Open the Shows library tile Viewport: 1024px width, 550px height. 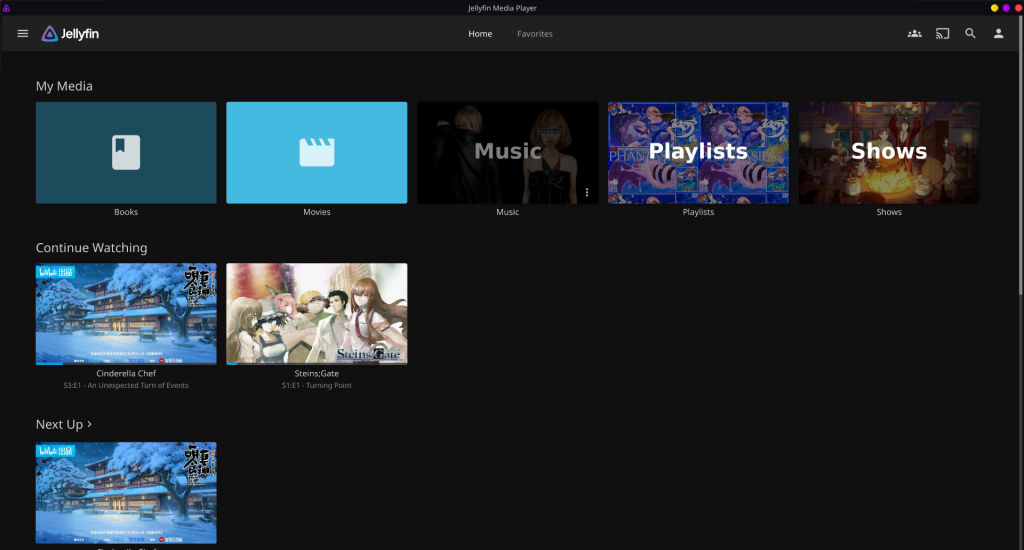[889, 152]
